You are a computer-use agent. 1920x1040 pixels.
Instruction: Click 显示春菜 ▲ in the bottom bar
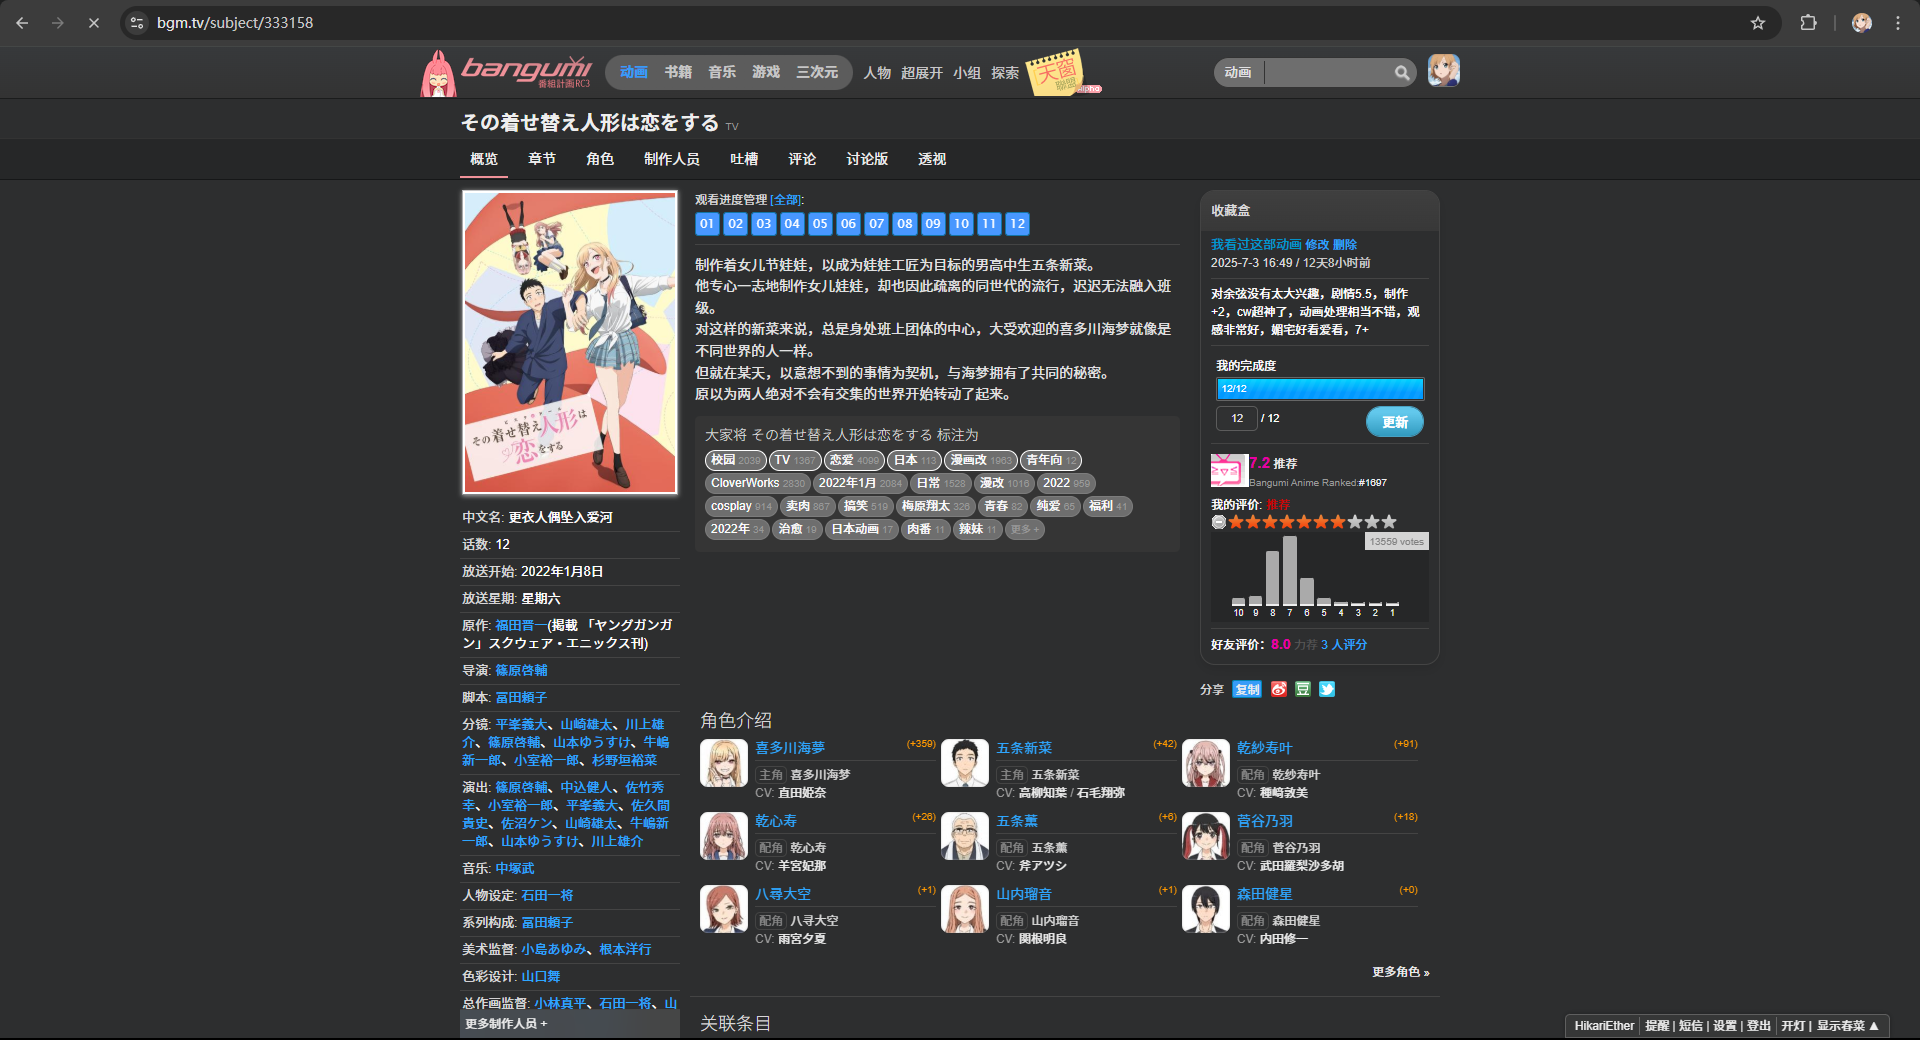pos(1848,1026)
